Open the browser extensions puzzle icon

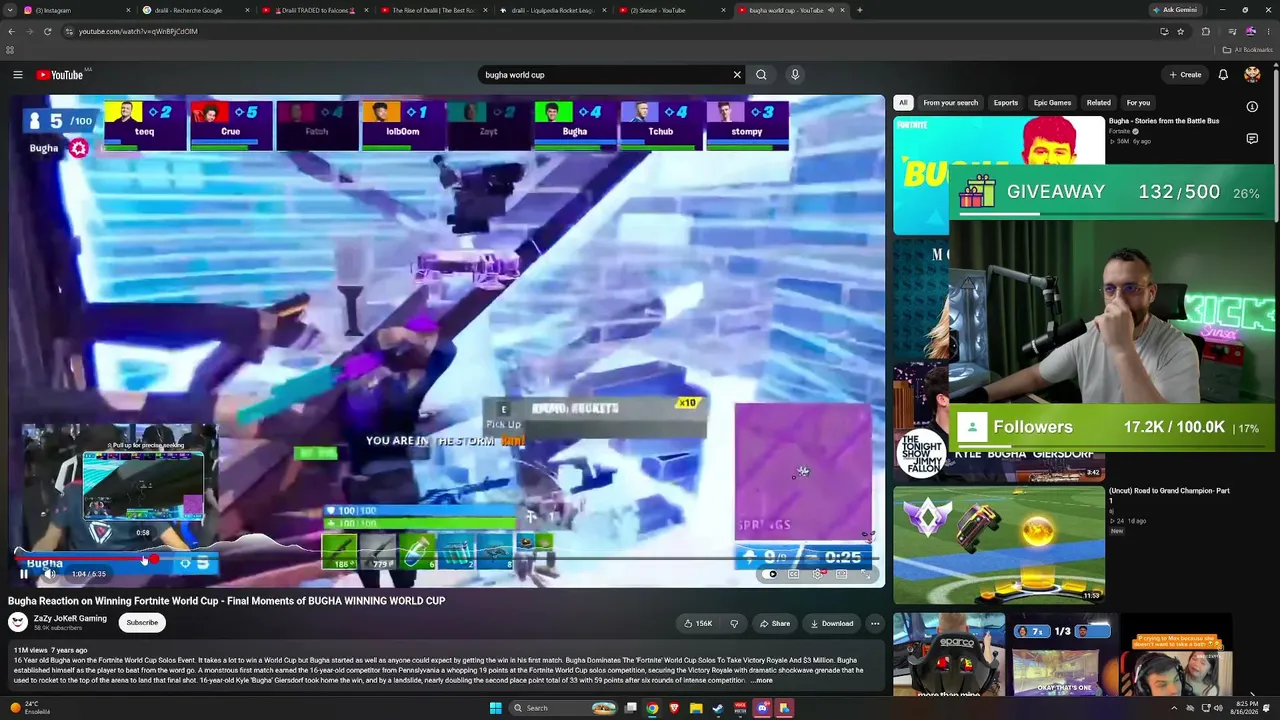1206,31
